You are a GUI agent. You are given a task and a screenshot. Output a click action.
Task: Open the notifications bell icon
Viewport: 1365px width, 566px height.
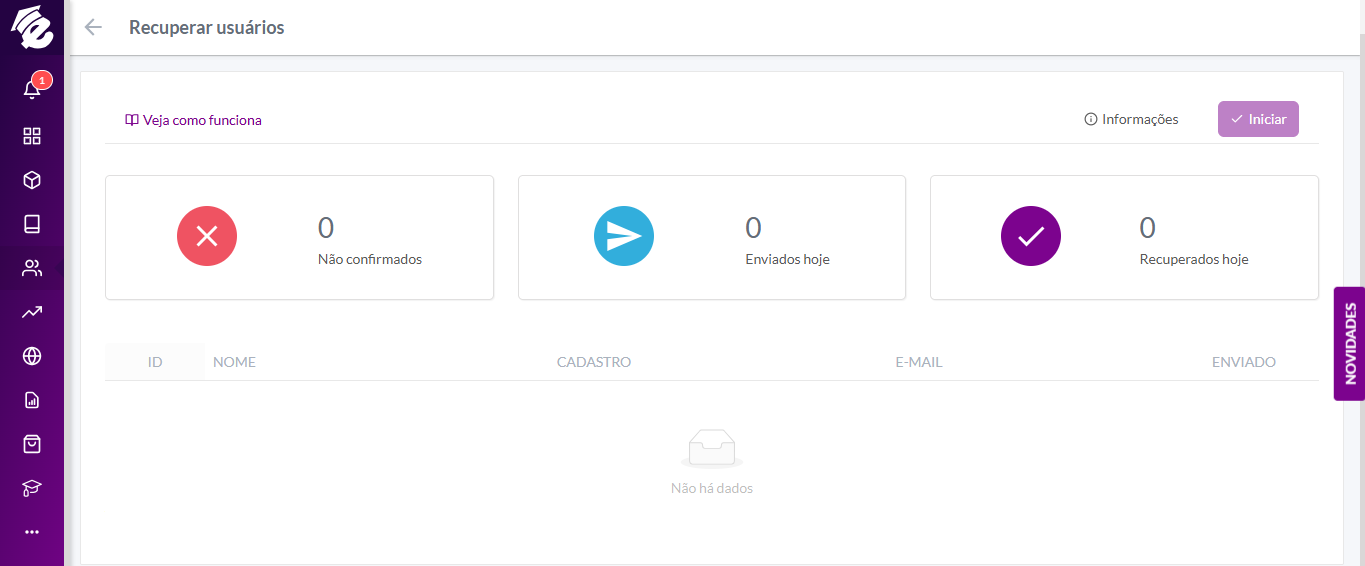(x=32, y=90)
